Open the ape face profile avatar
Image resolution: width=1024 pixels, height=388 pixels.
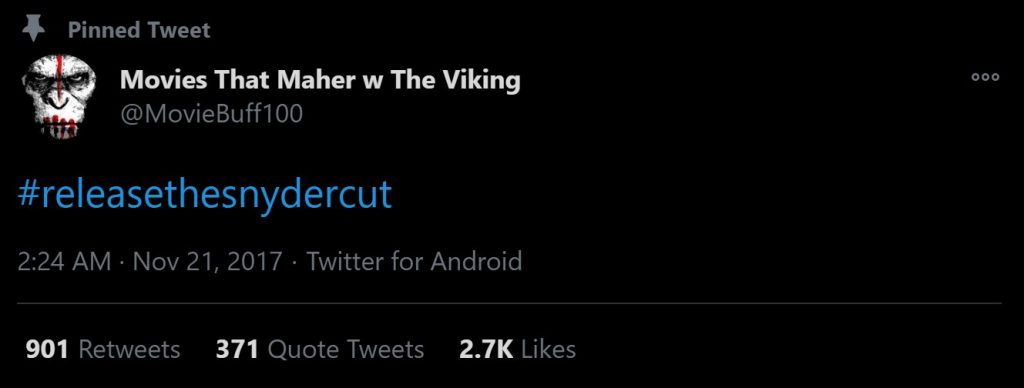(59, 96)
